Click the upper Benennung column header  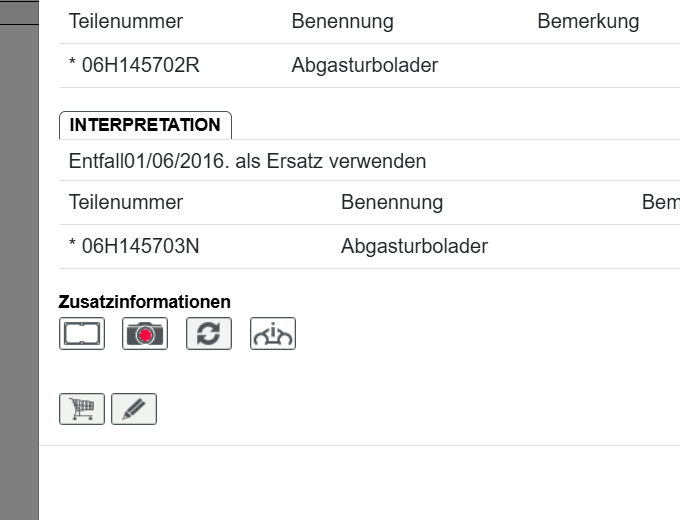coord(342,21)
